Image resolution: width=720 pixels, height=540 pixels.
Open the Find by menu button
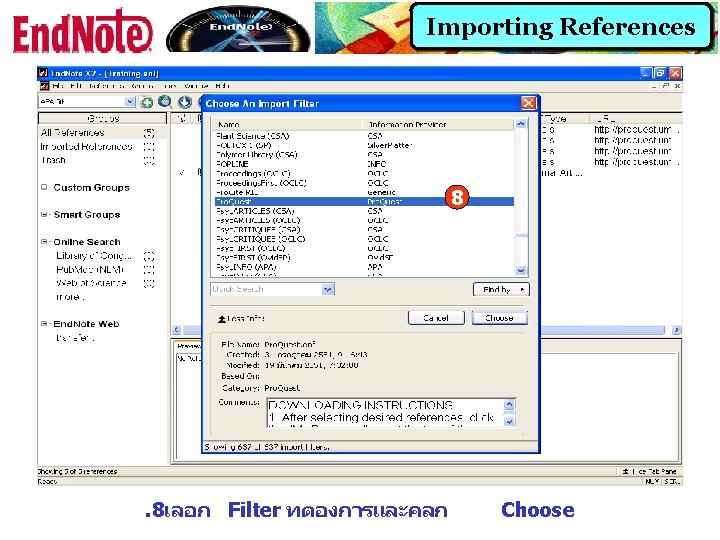[501, 289]
